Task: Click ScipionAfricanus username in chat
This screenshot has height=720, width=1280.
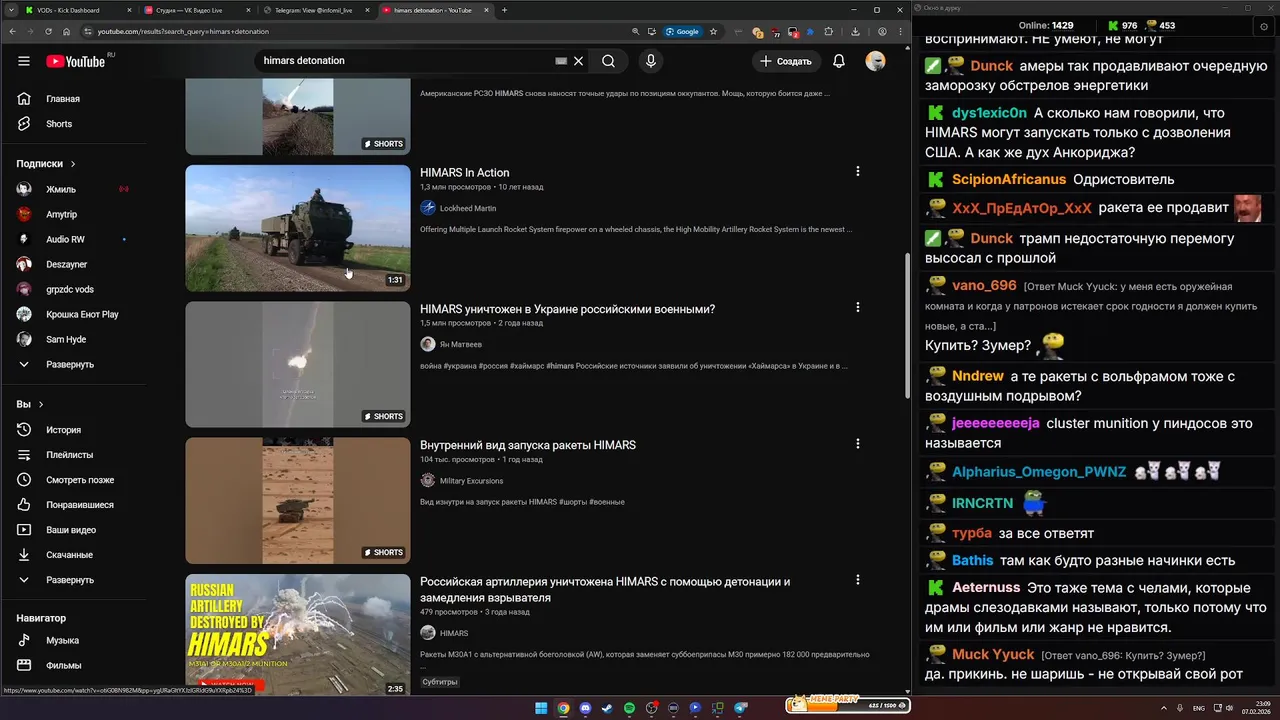Action: pyautogui.click(x=1009, y=179)
